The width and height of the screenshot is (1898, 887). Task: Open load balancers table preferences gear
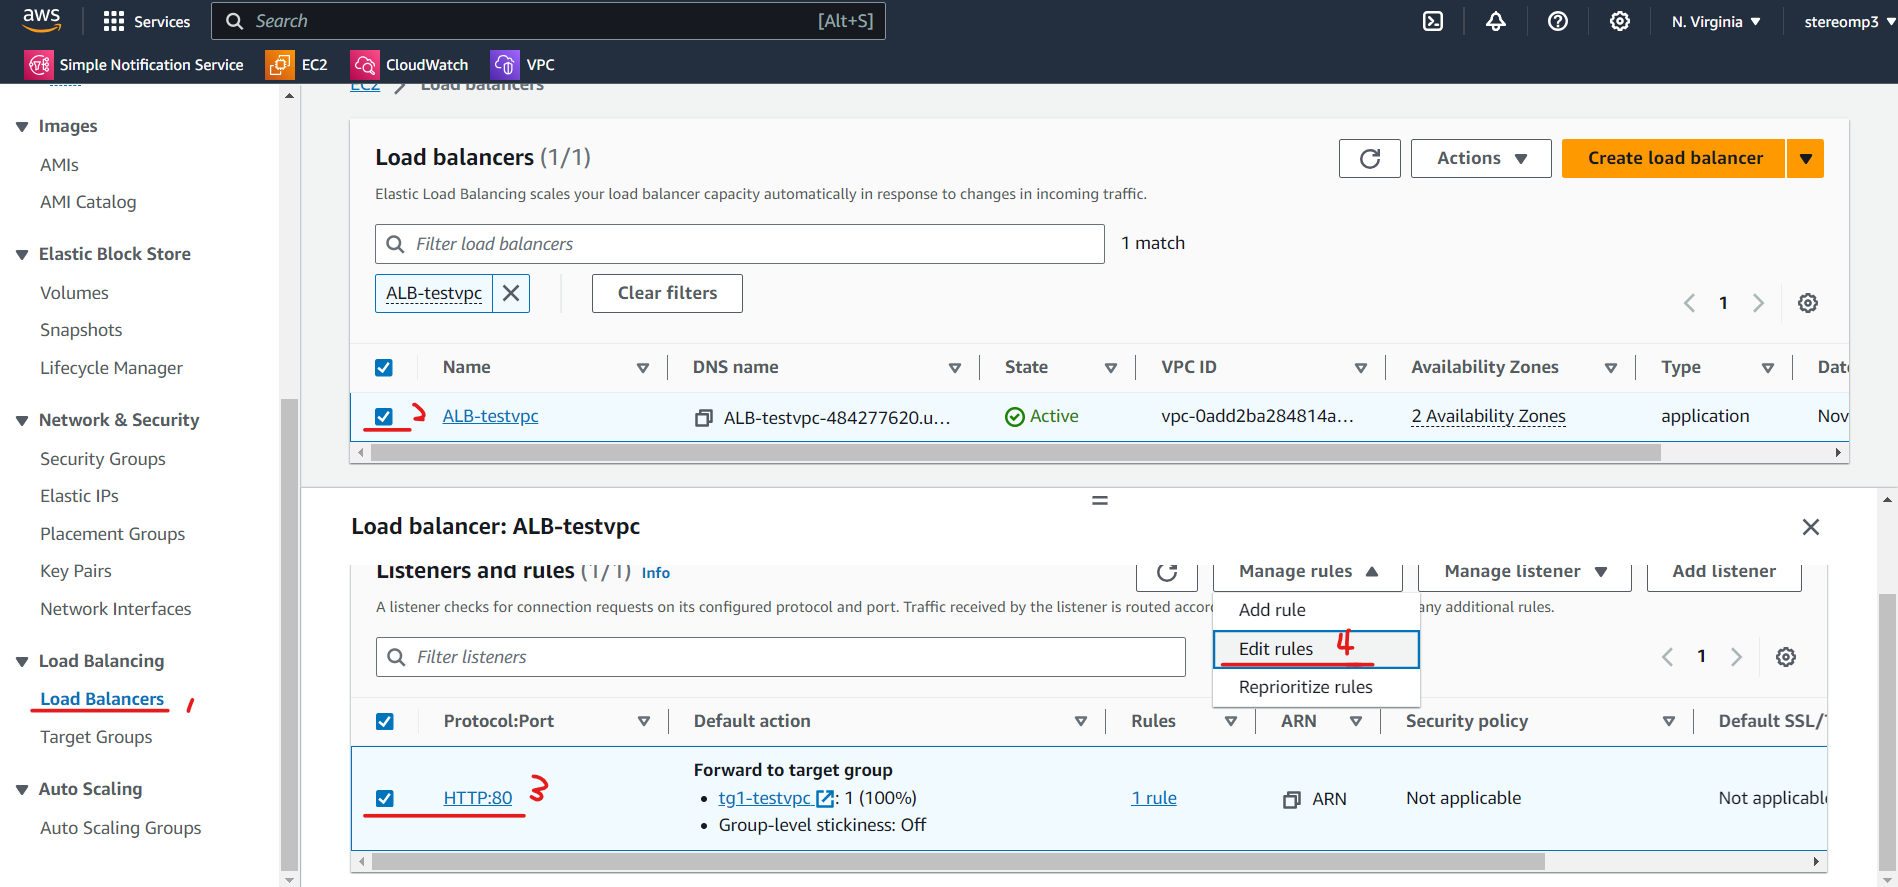pyautogui.click(x=1808, y=303)
